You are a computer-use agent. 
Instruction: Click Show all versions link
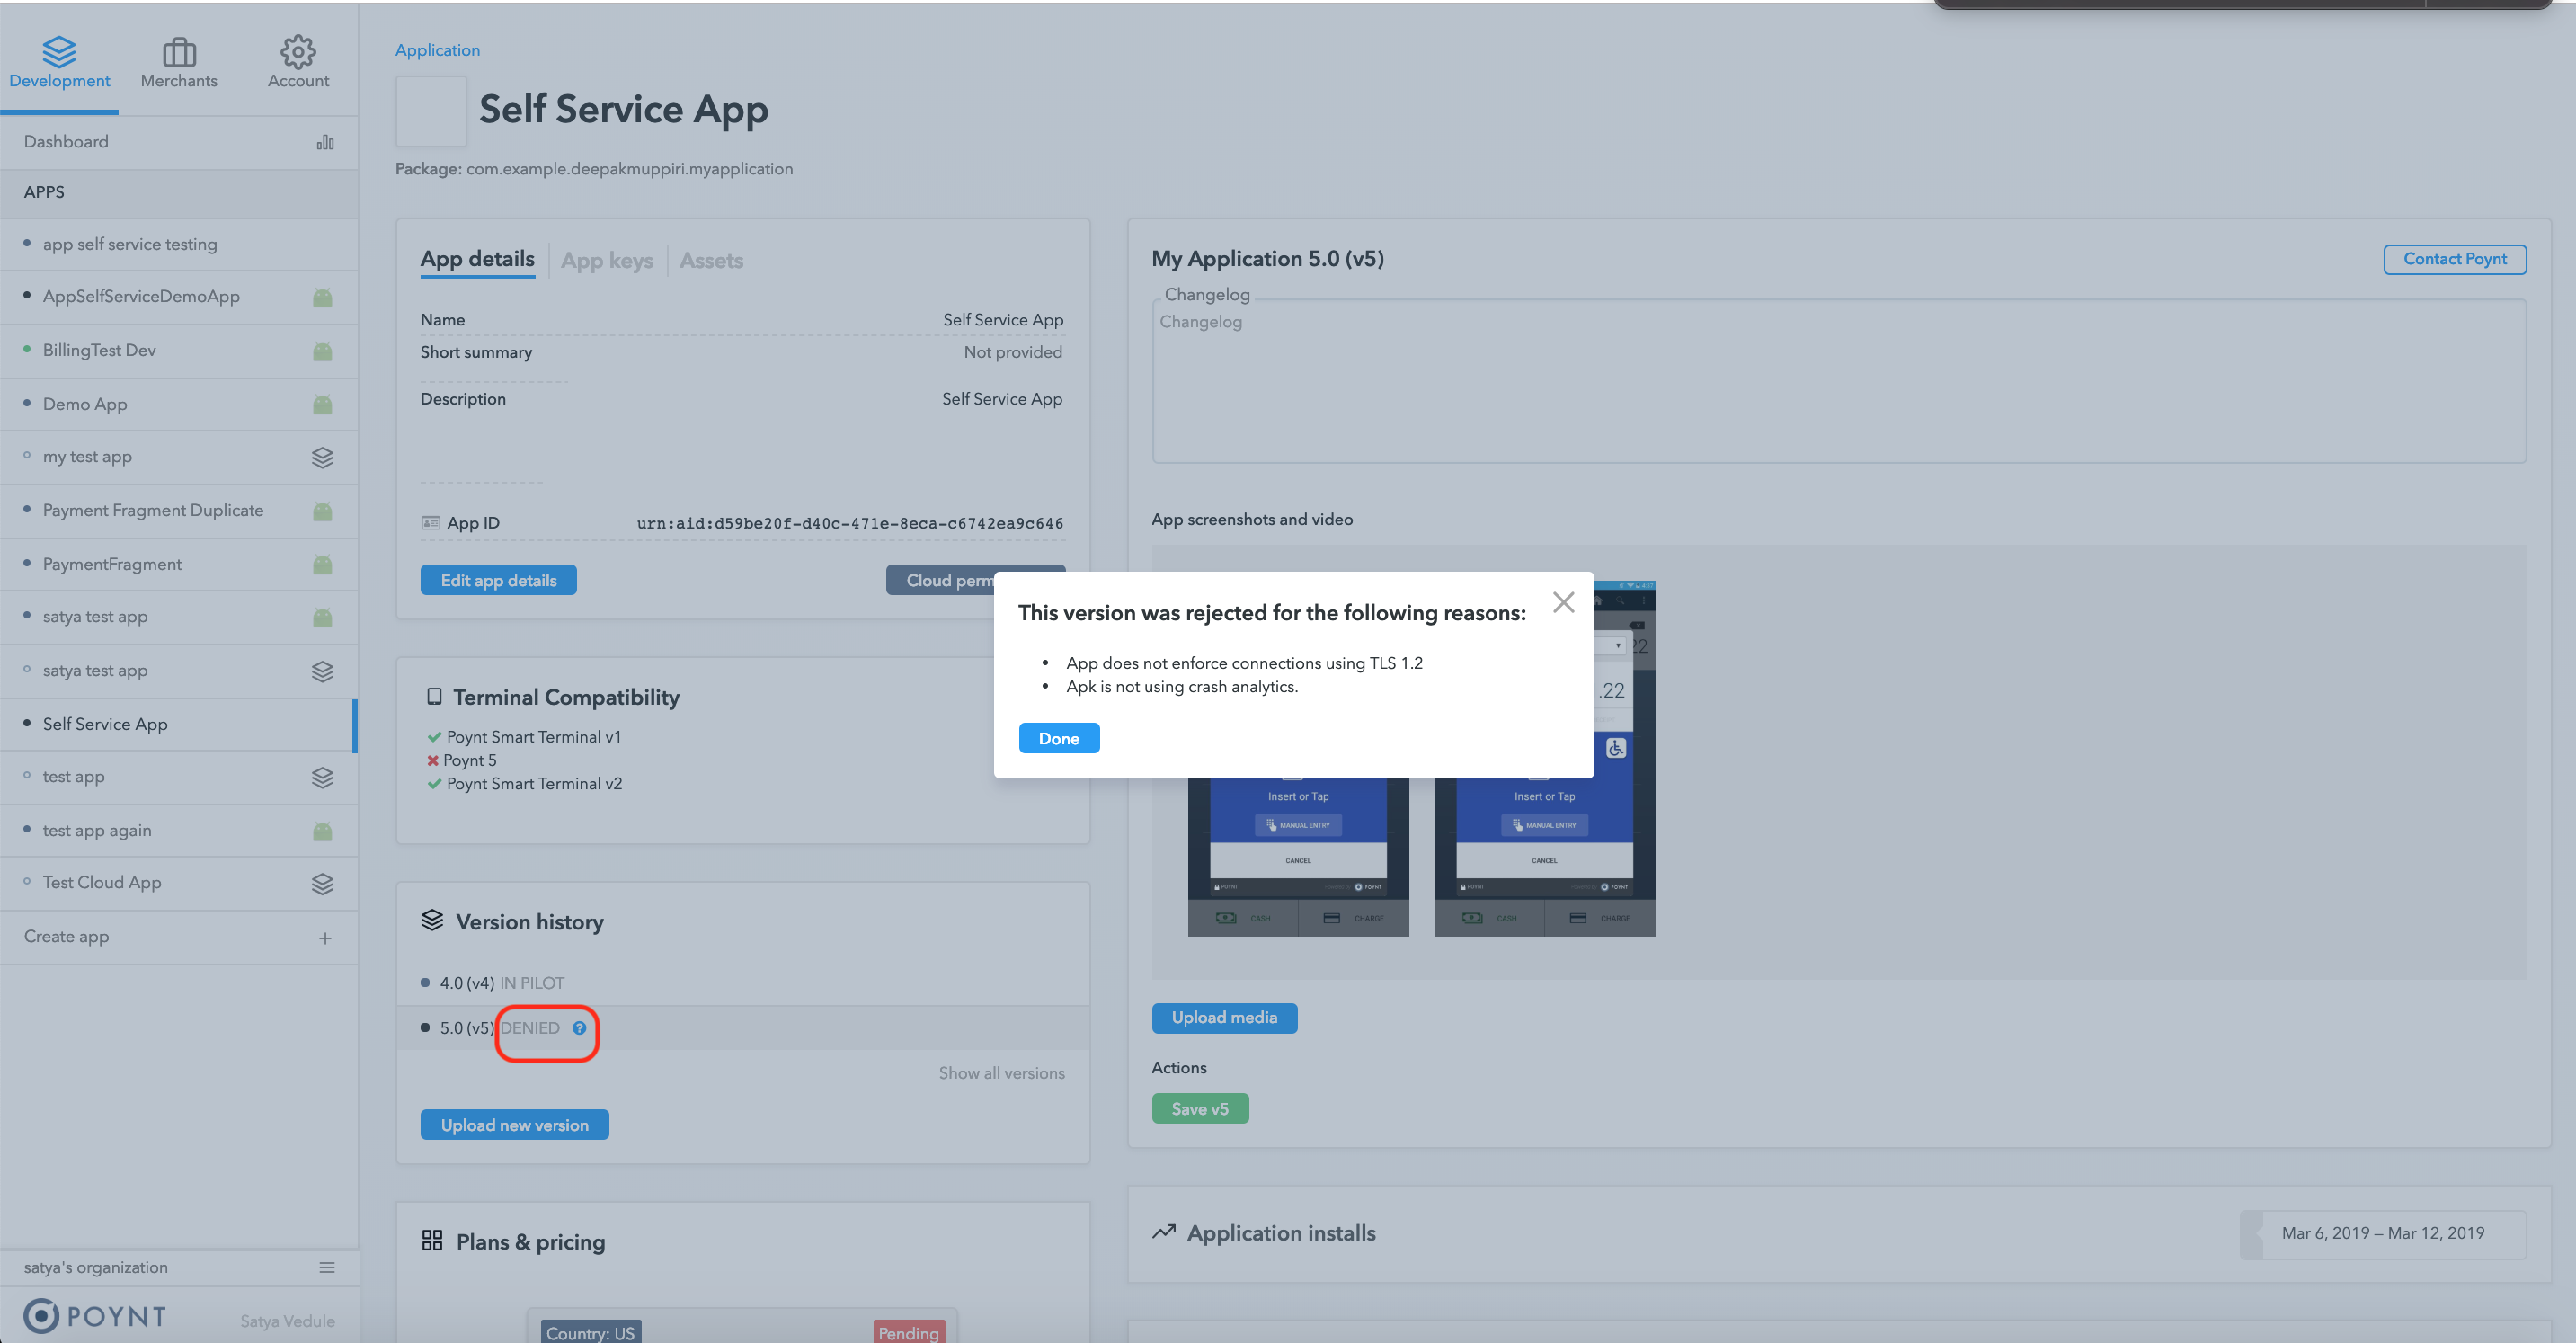pyautogui.click(x=1001, y=1073)
